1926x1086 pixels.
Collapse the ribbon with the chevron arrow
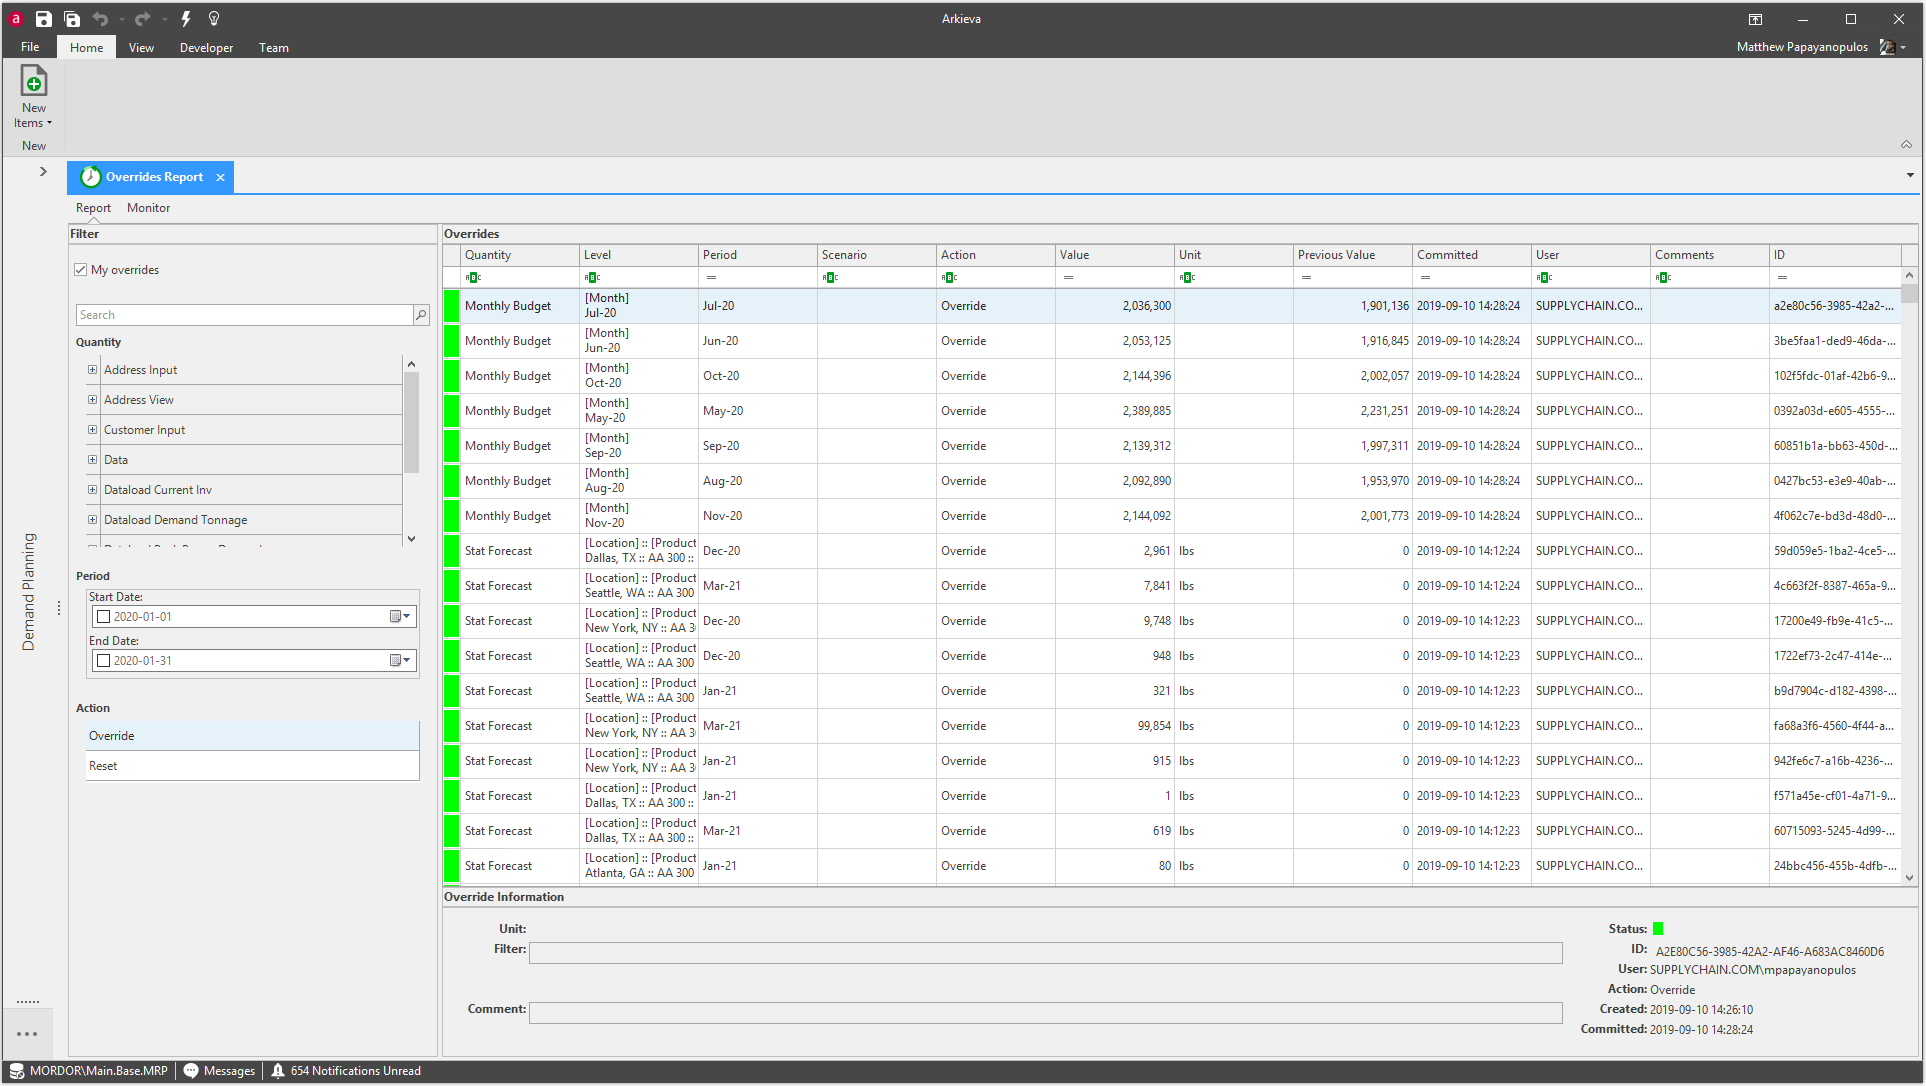pos(1906,145)
